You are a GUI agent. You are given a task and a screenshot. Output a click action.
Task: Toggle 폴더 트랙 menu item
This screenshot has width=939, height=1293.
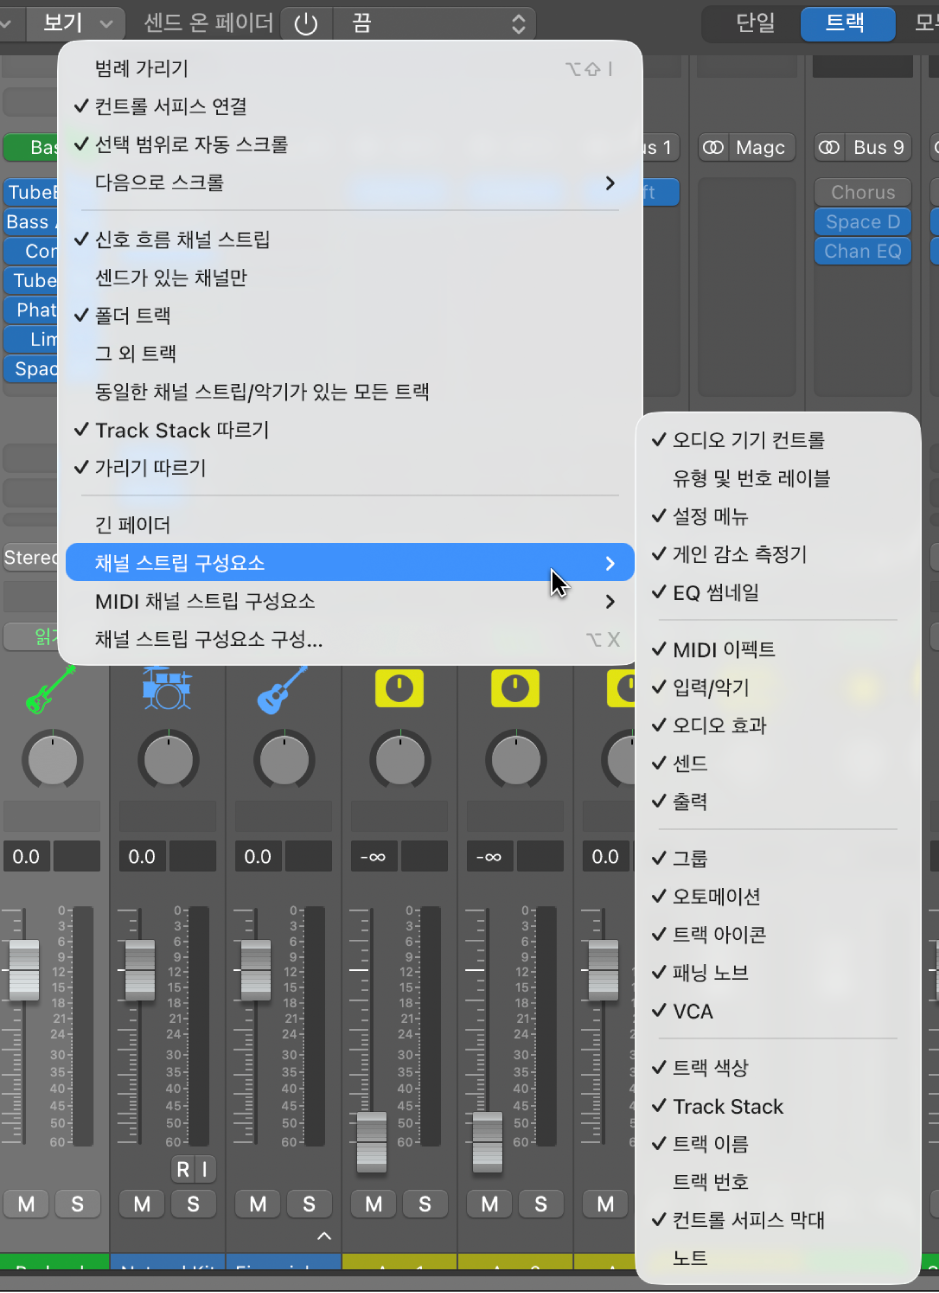point(350,315)
